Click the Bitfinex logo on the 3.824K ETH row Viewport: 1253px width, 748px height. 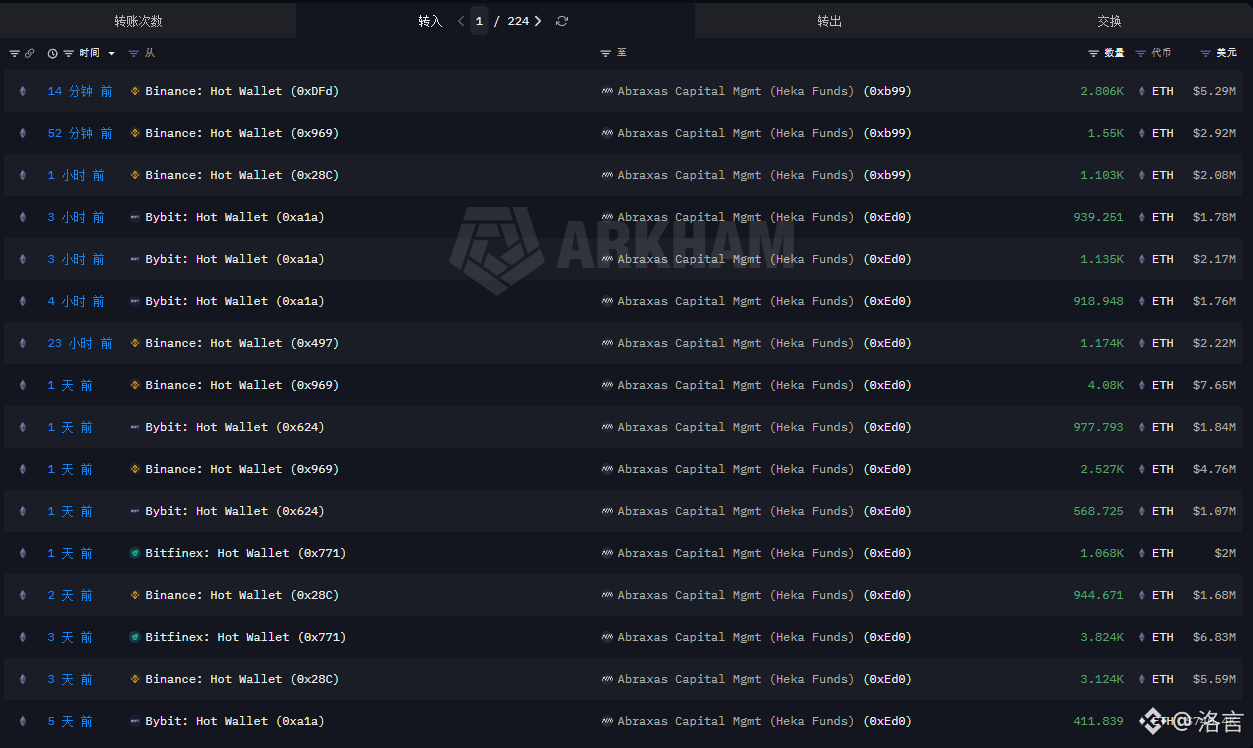(136, 637)
